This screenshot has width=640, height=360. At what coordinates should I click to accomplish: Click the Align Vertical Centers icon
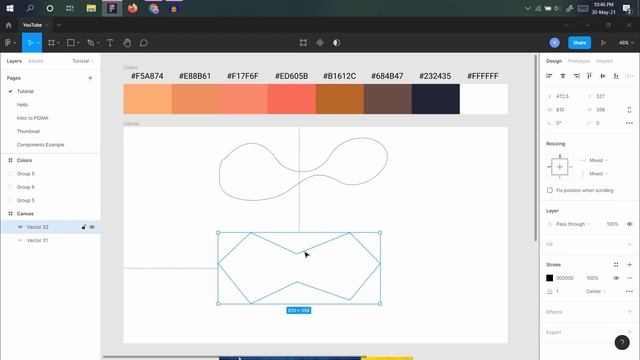(603, 76)
